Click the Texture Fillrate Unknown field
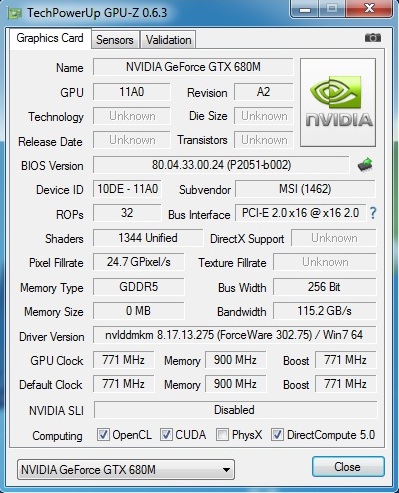Image resolution: width=399 pixels, height=493 pixels. point(325,262)
